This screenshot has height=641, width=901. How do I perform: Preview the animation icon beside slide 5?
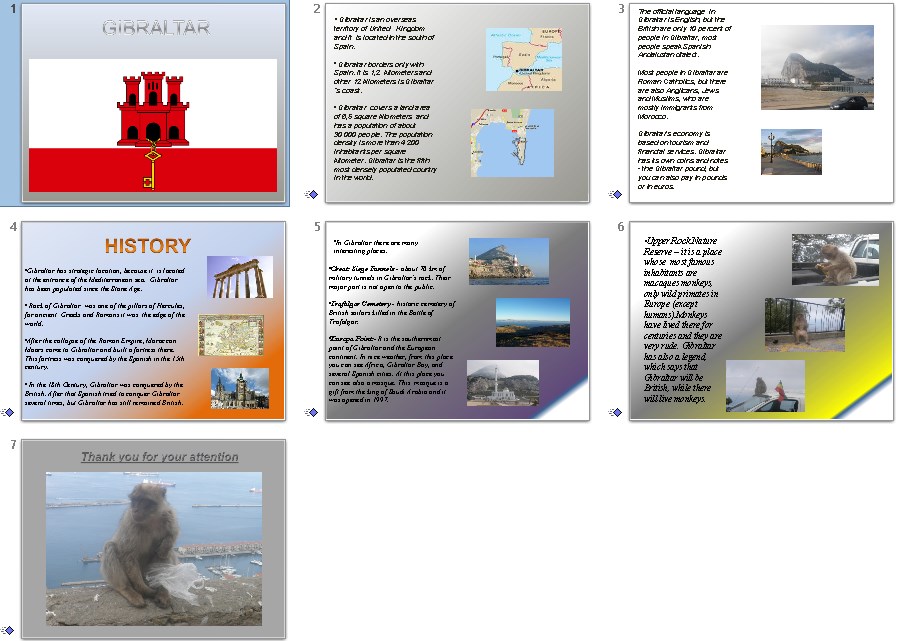pos(311,412)
